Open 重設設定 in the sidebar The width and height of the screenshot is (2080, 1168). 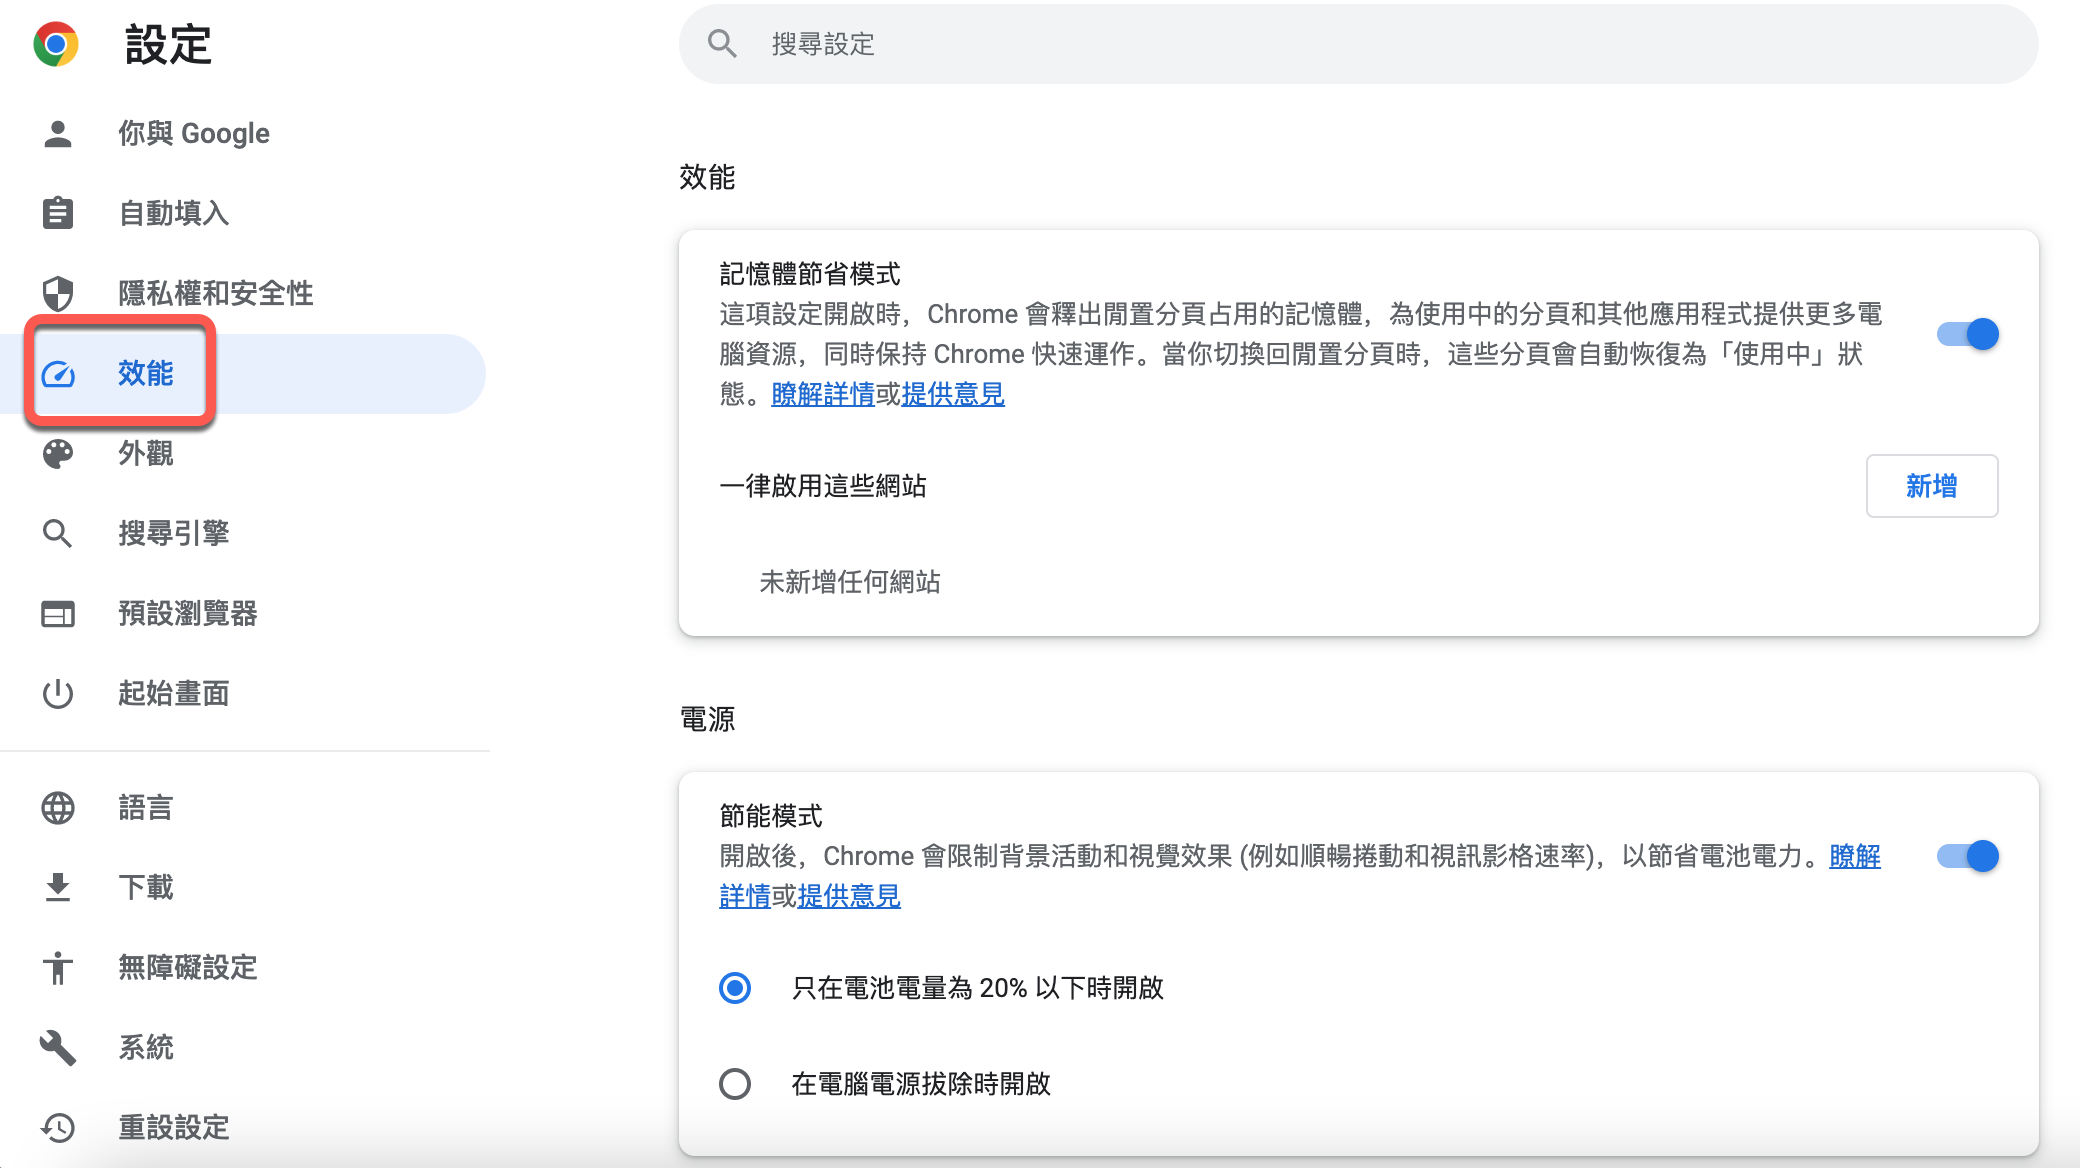pos(173,1127)
